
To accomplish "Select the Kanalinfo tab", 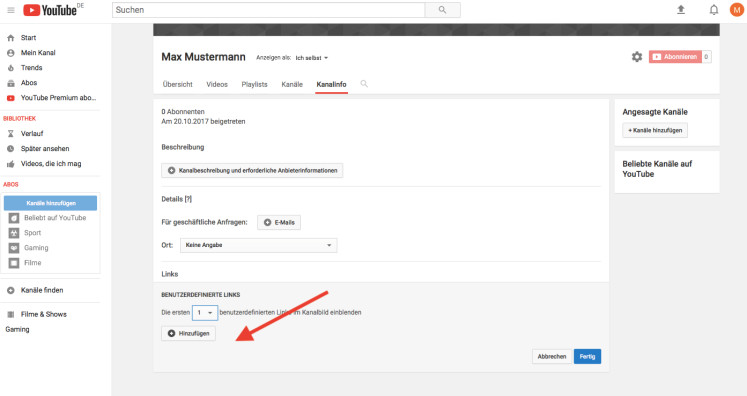I will 331,84.
